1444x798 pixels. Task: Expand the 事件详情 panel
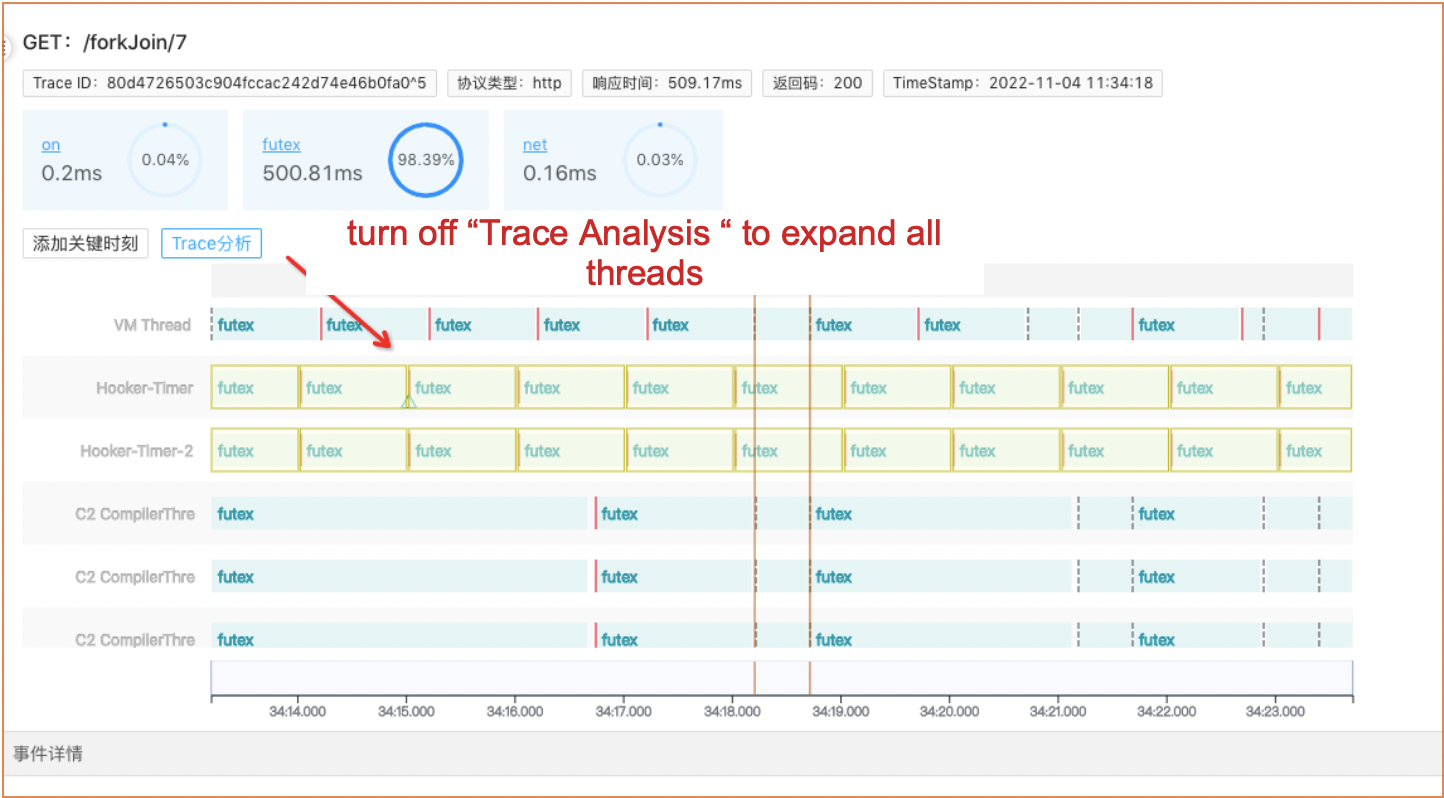(48, 754)
